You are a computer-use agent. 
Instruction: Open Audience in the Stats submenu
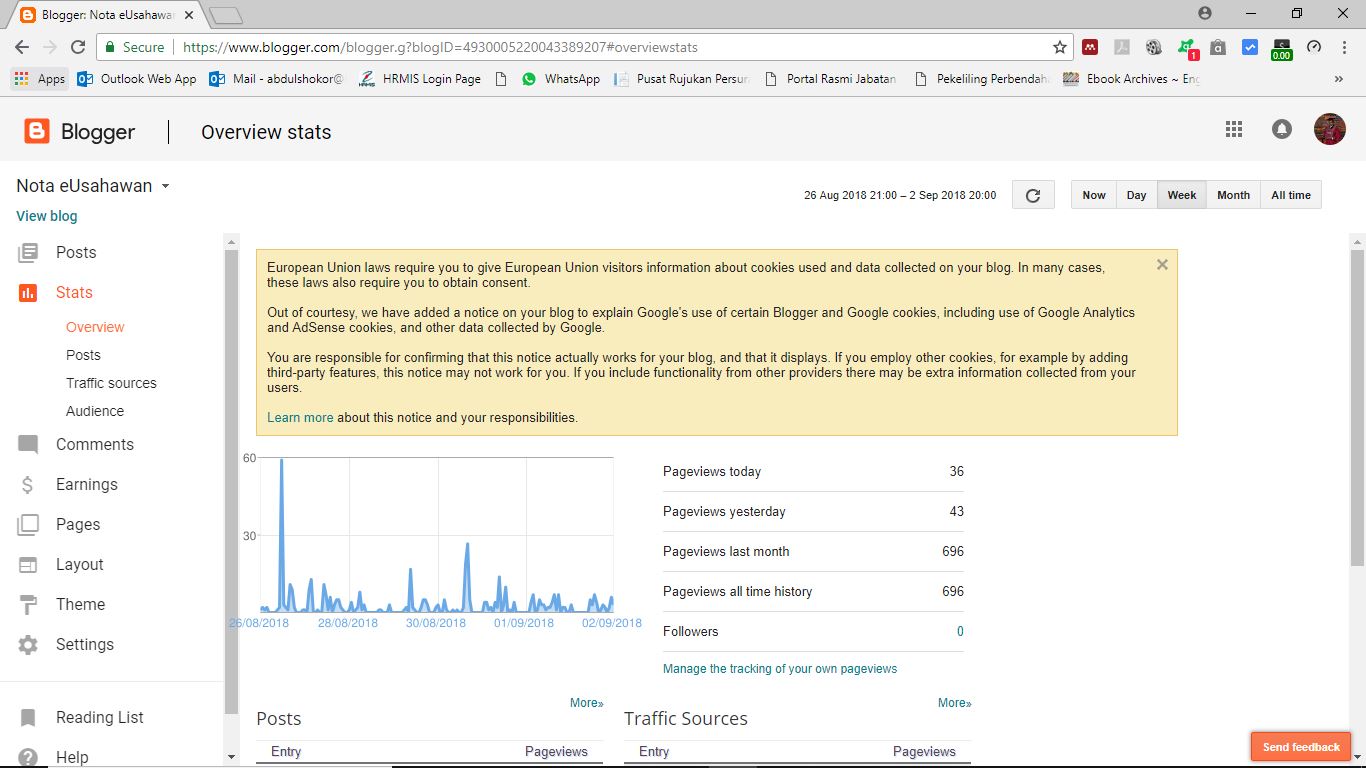[x=95, y=411]
